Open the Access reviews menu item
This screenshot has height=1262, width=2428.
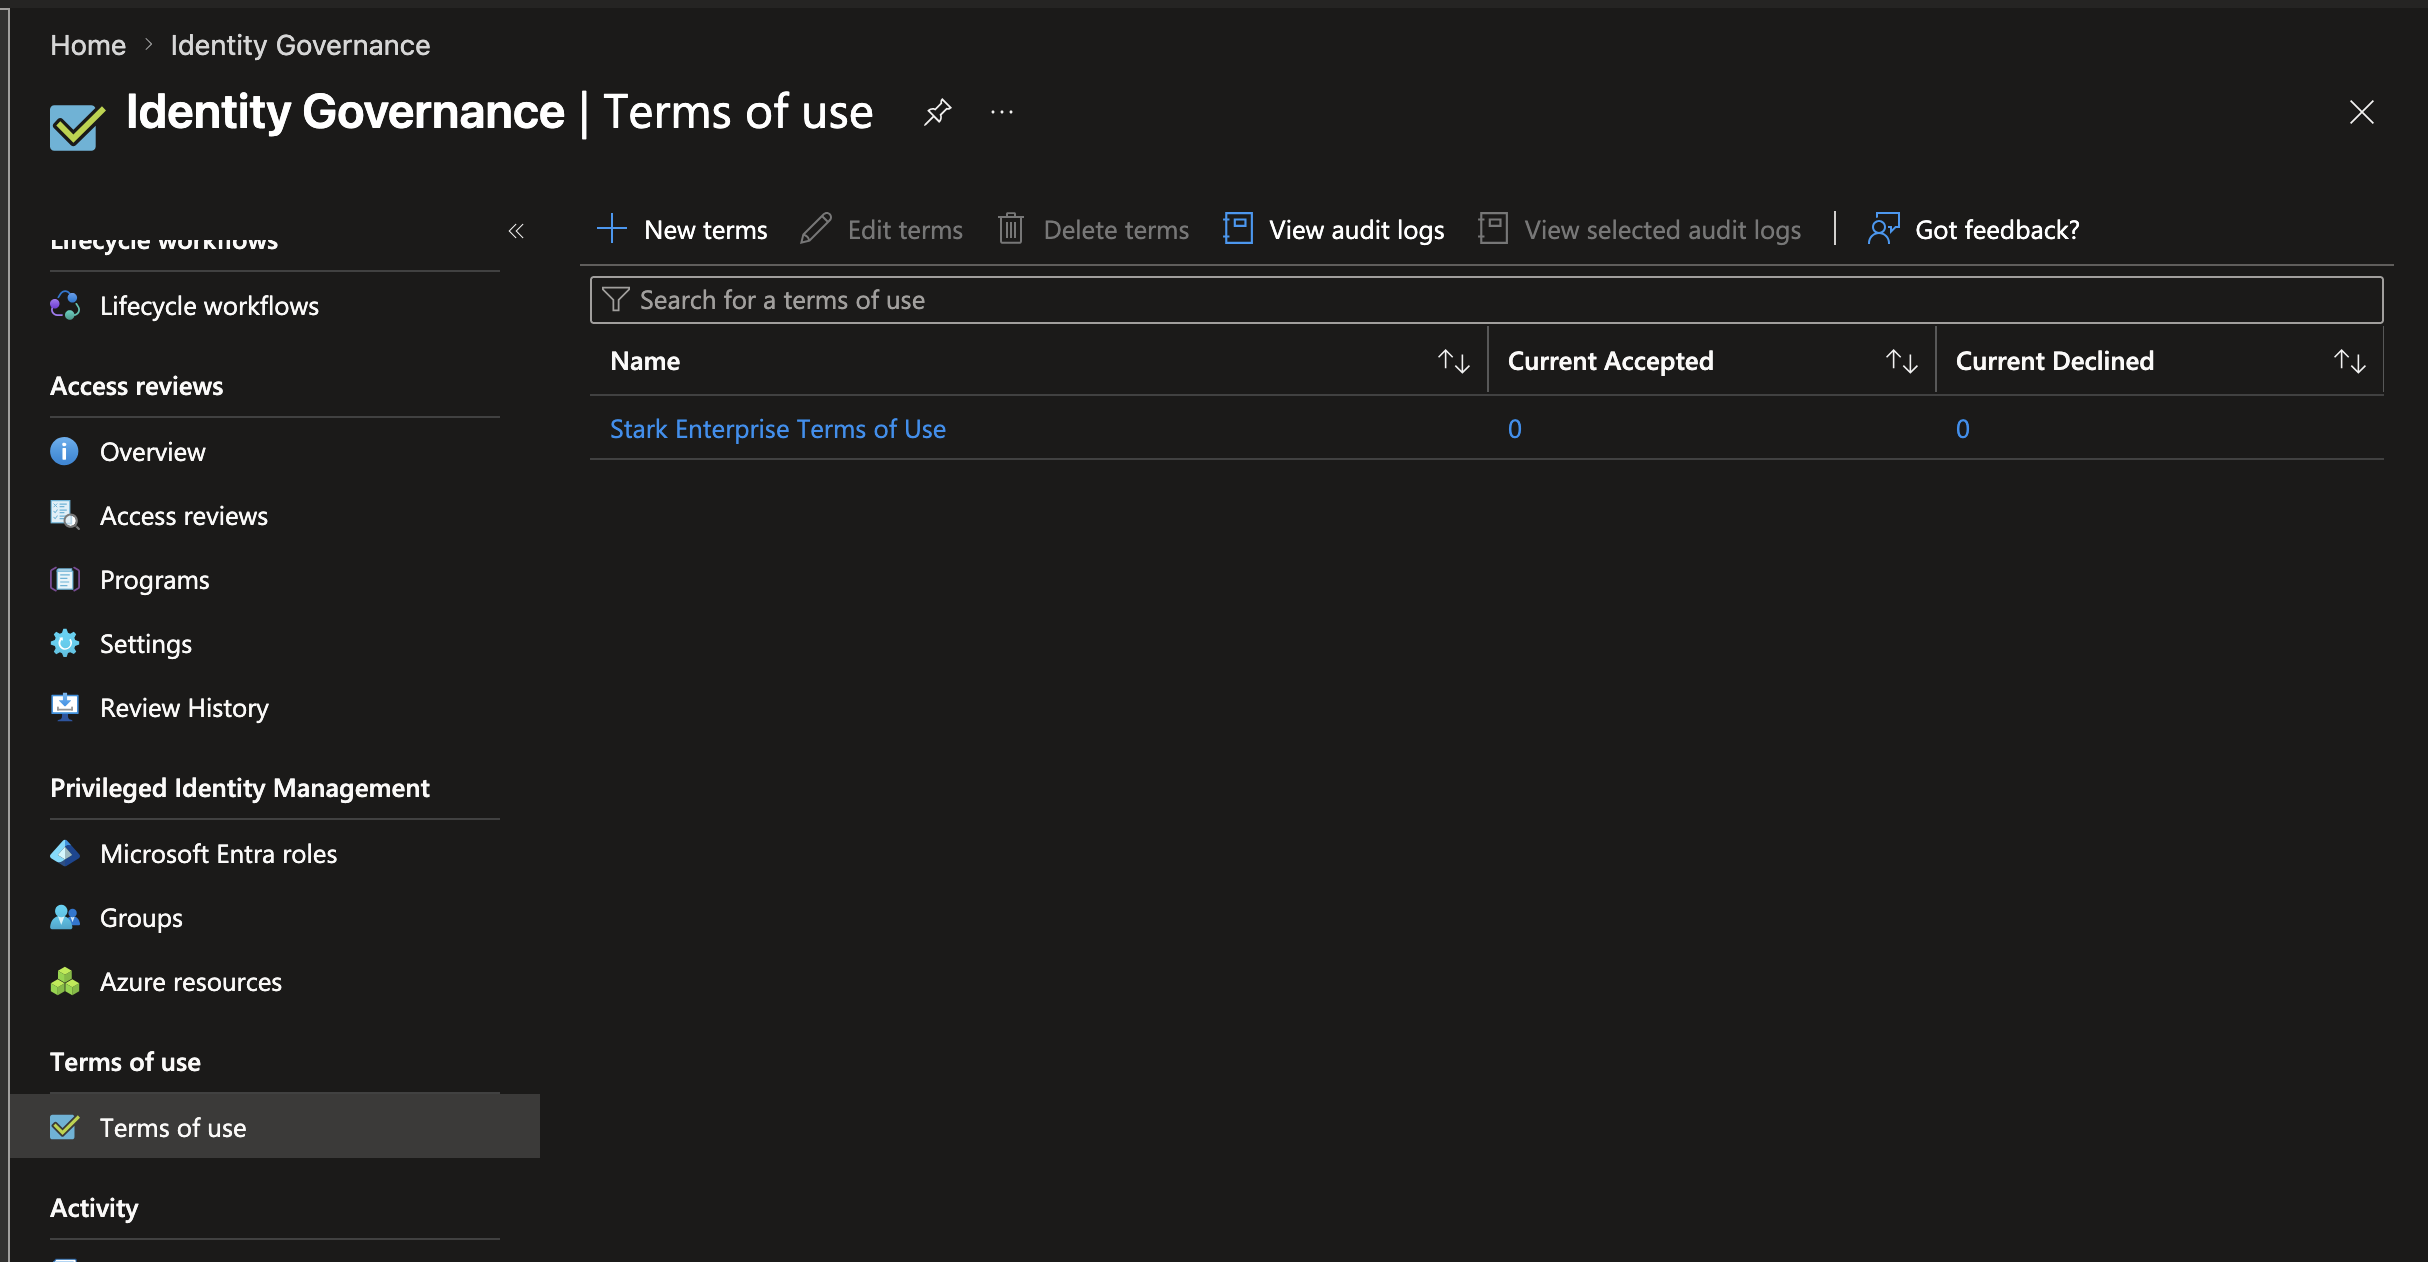pyautogui.click(x=184, y=516)
